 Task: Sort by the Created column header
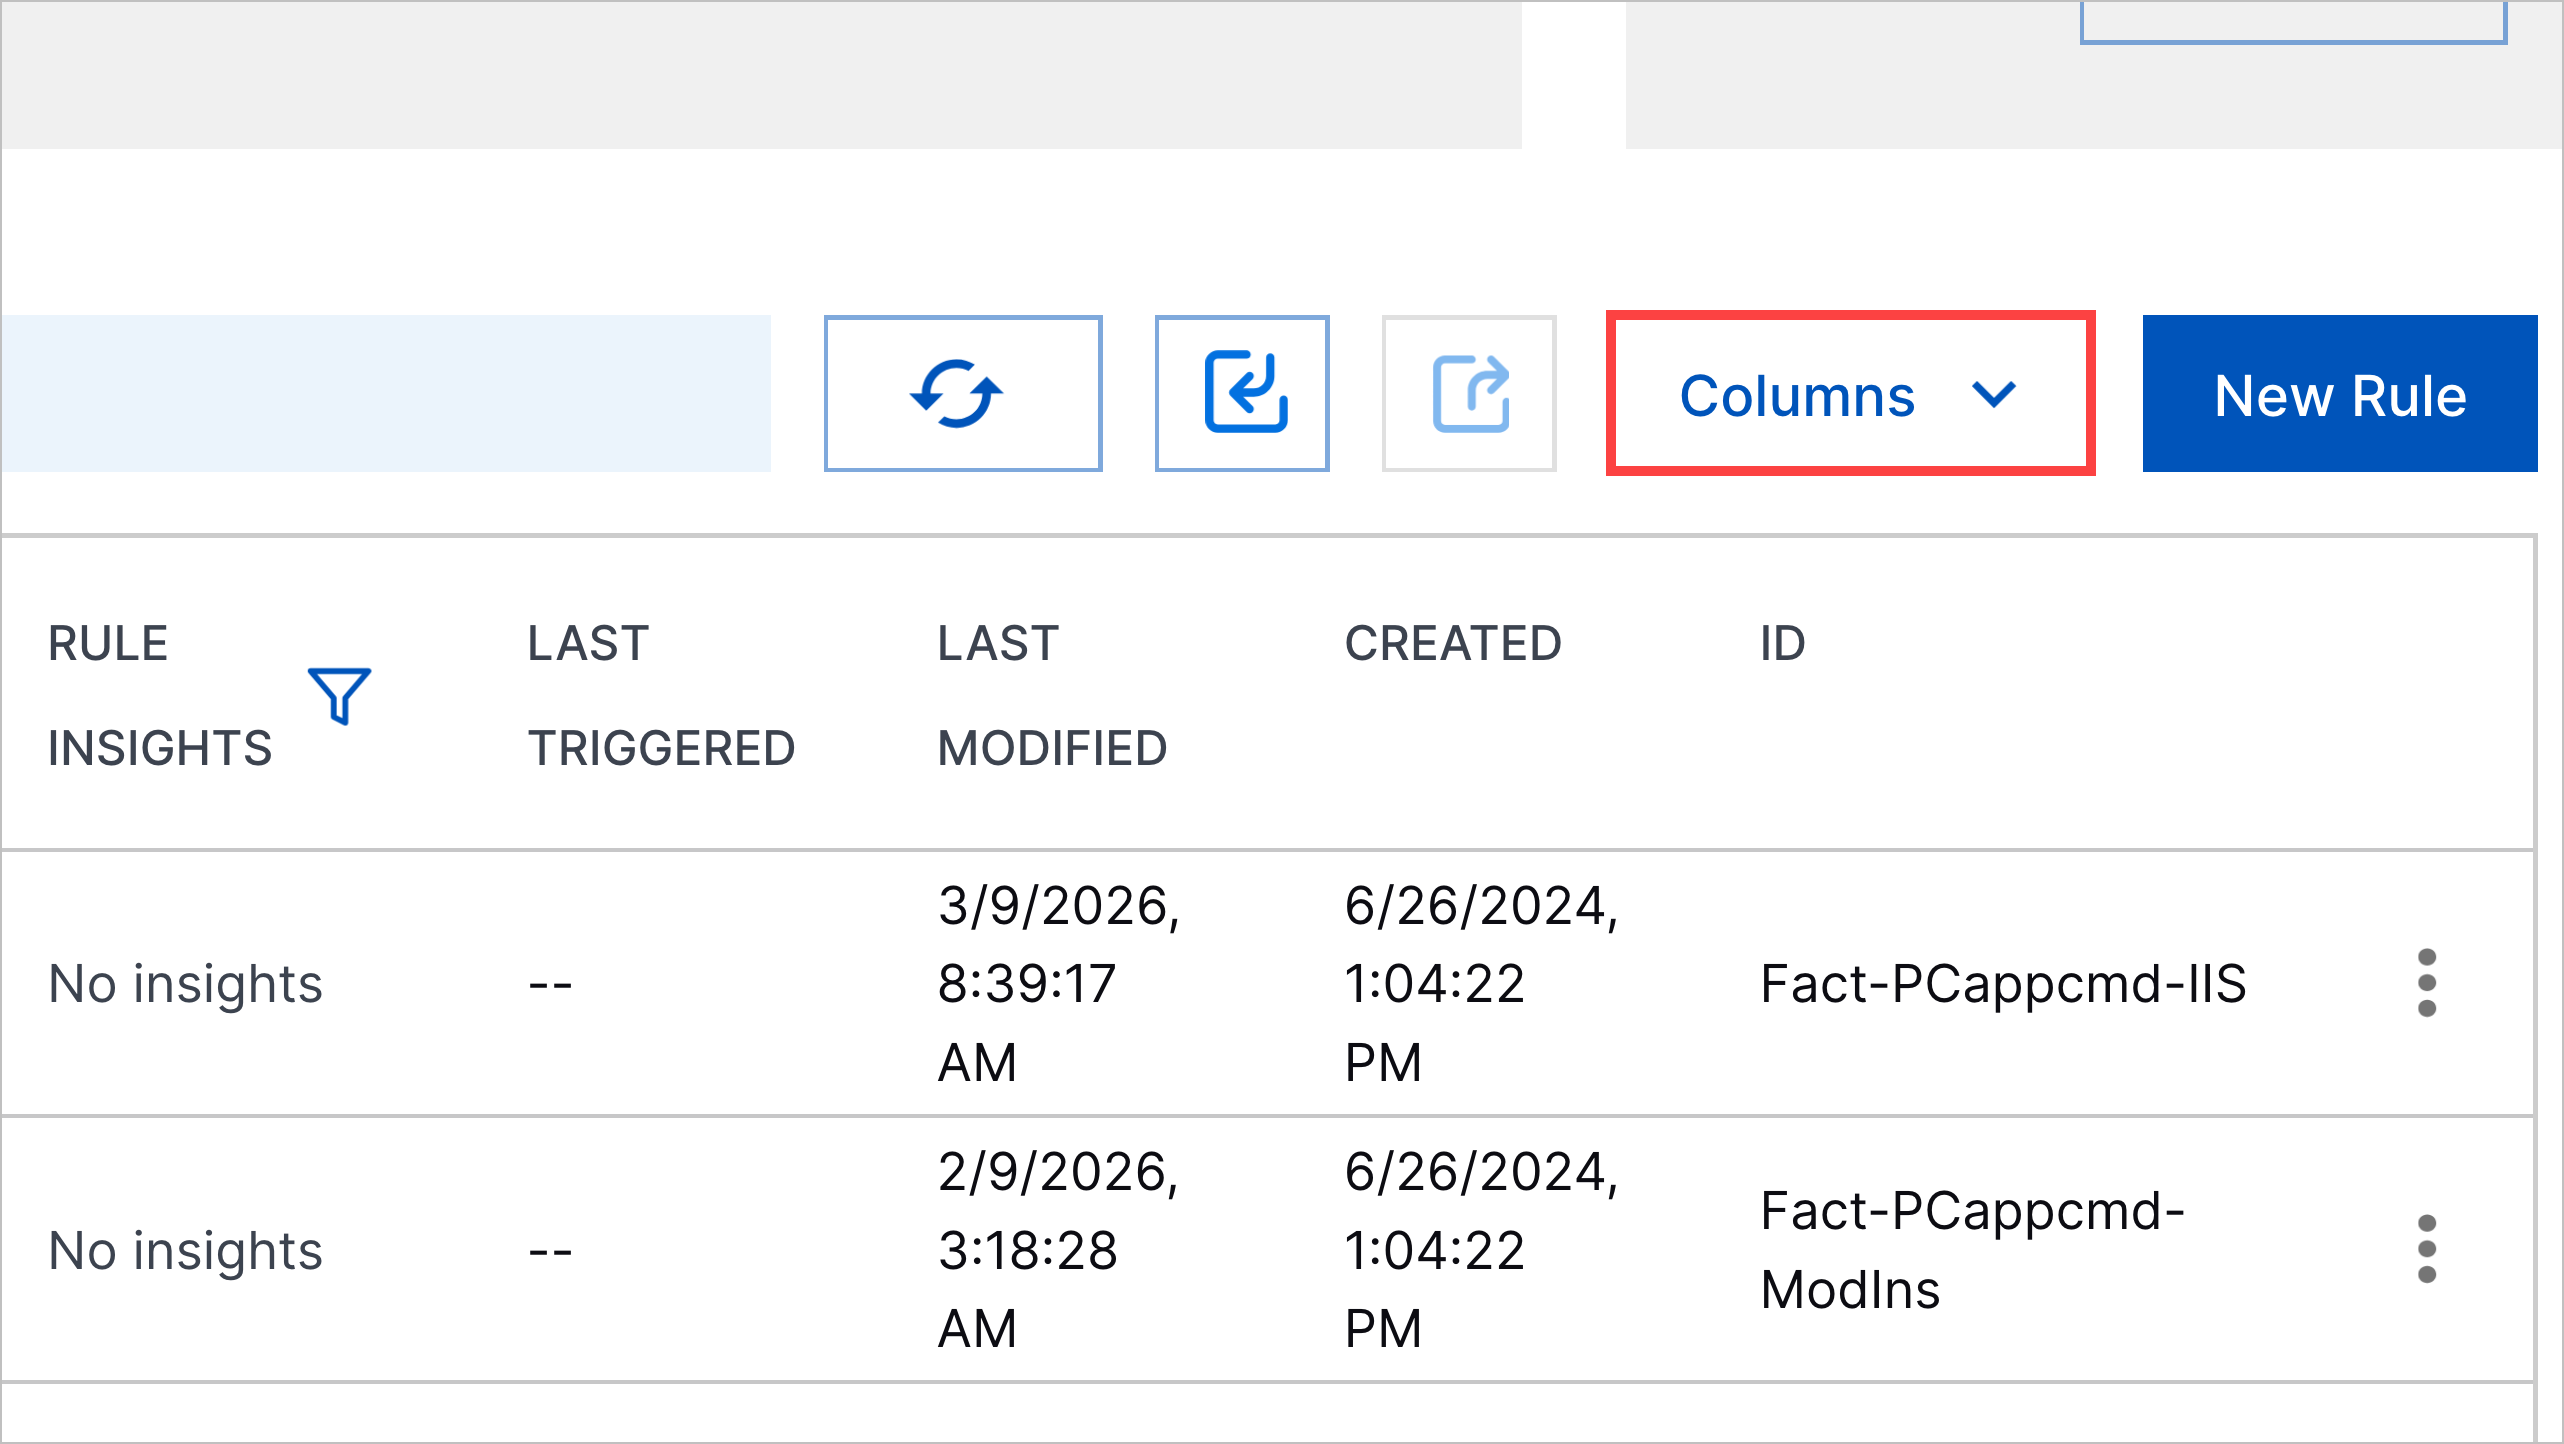(x=1453, y=644)
